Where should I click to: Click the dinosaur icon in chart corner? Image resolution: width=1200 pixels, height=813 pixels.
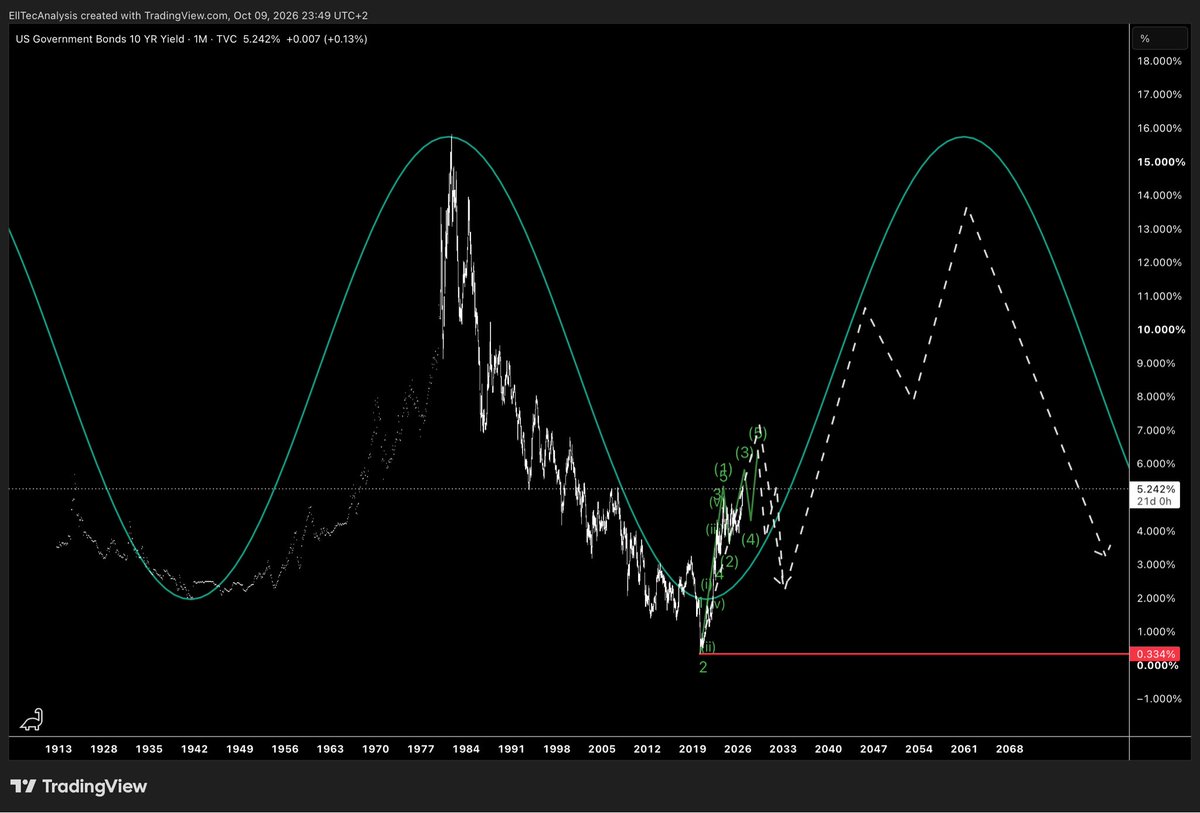click(32, 719)
